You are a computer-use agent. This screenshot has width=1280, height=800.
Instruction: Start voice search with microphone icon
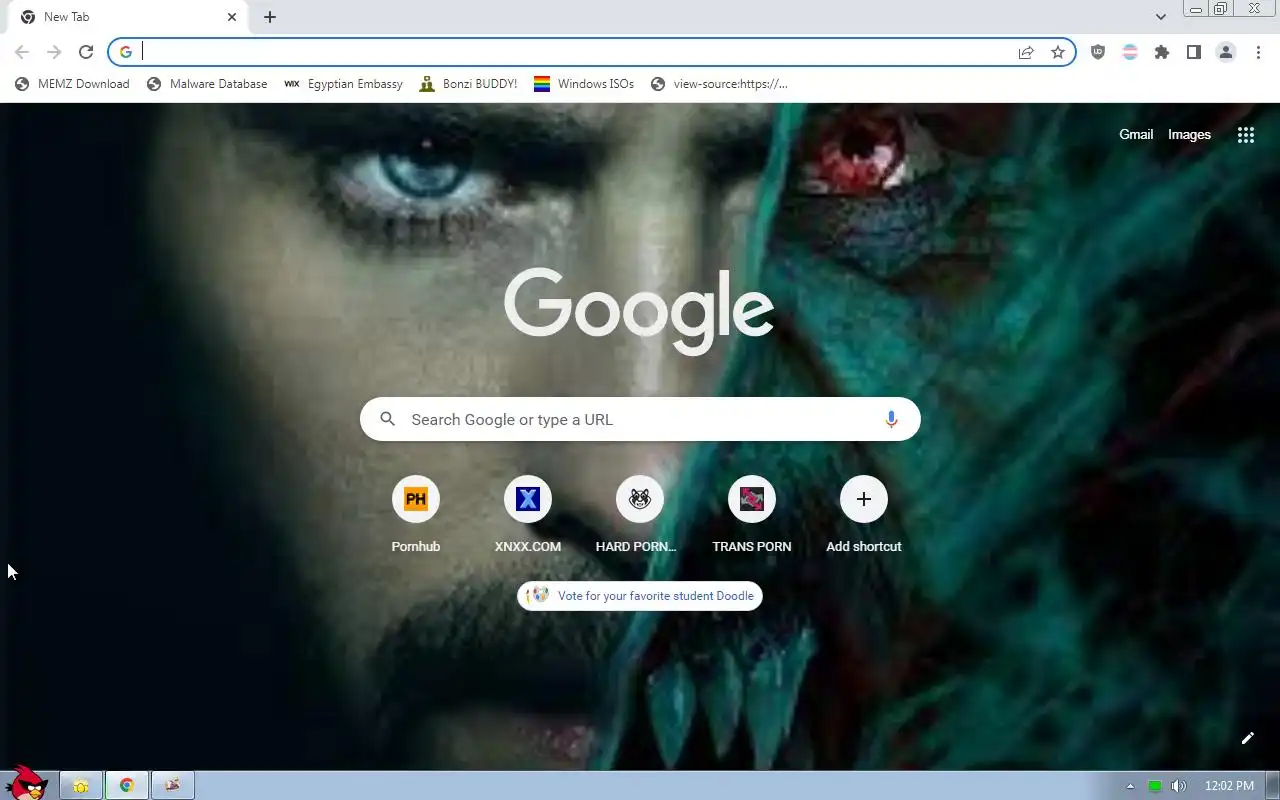coord(891,420)
